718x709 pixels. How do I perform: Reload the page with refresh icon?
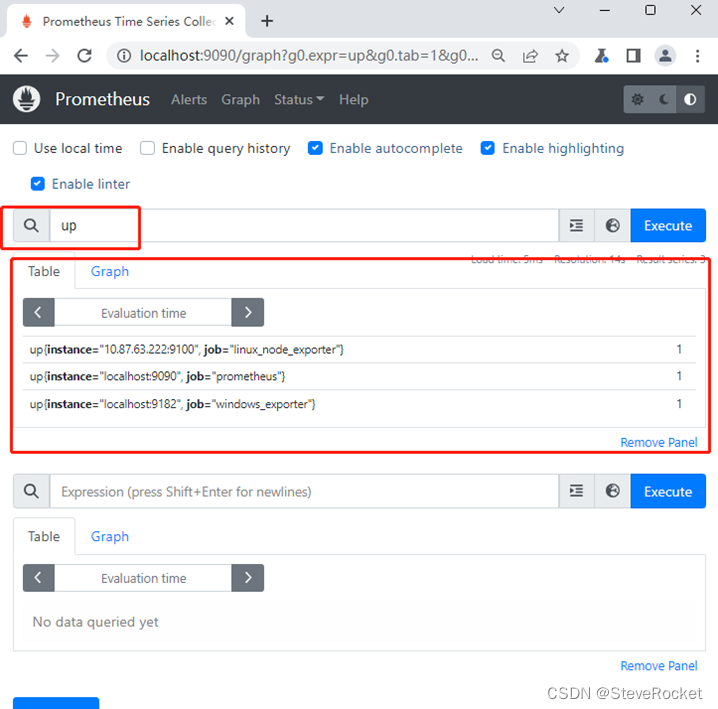(84, 56)
